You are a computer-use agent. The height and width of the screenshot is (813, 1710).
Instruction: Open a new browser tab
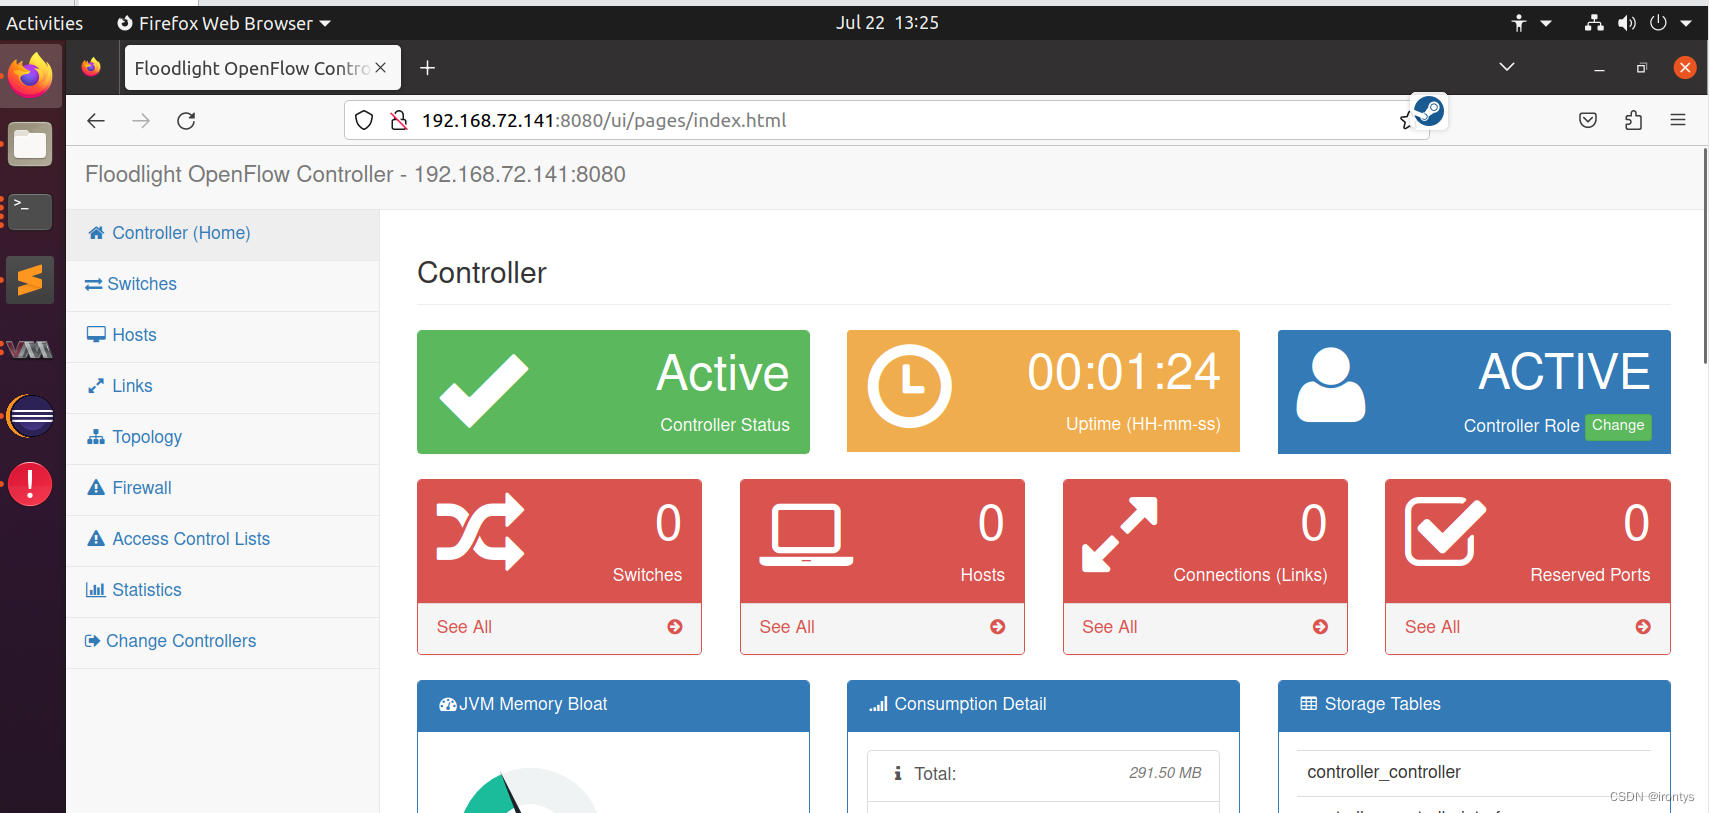point(427,68)
